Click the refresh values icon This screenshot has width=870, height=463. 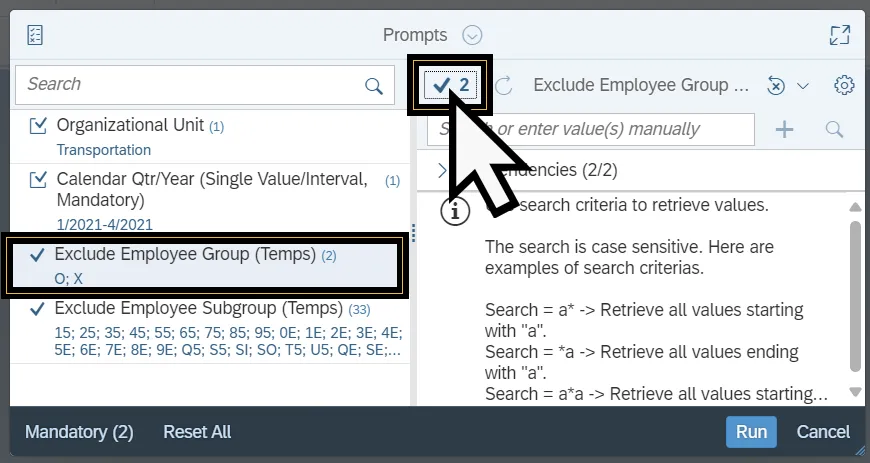[x=504, y=86]
